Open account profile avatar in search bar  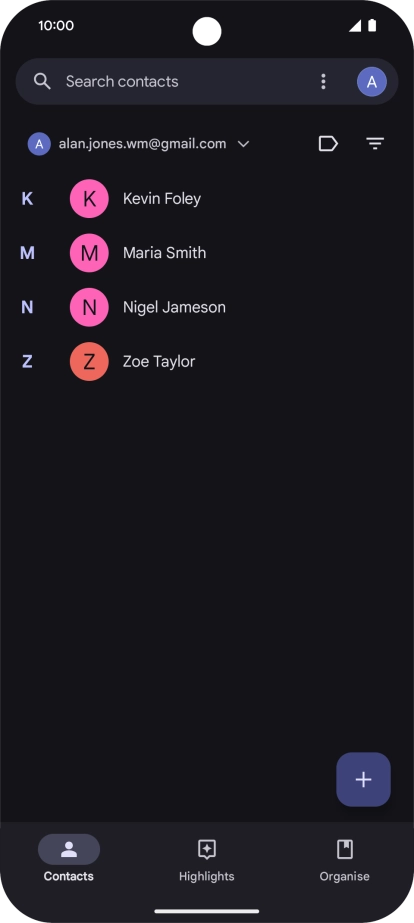coord(372,81)
